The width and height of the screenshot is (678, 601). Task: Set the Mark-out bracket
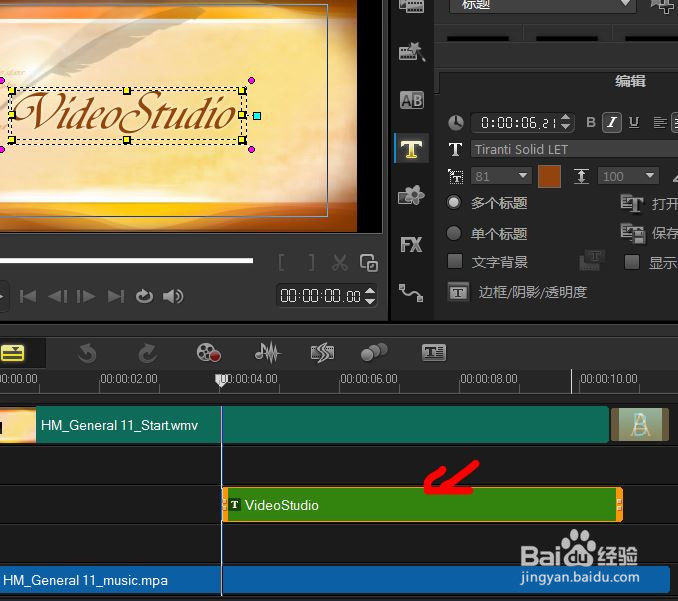311,262
